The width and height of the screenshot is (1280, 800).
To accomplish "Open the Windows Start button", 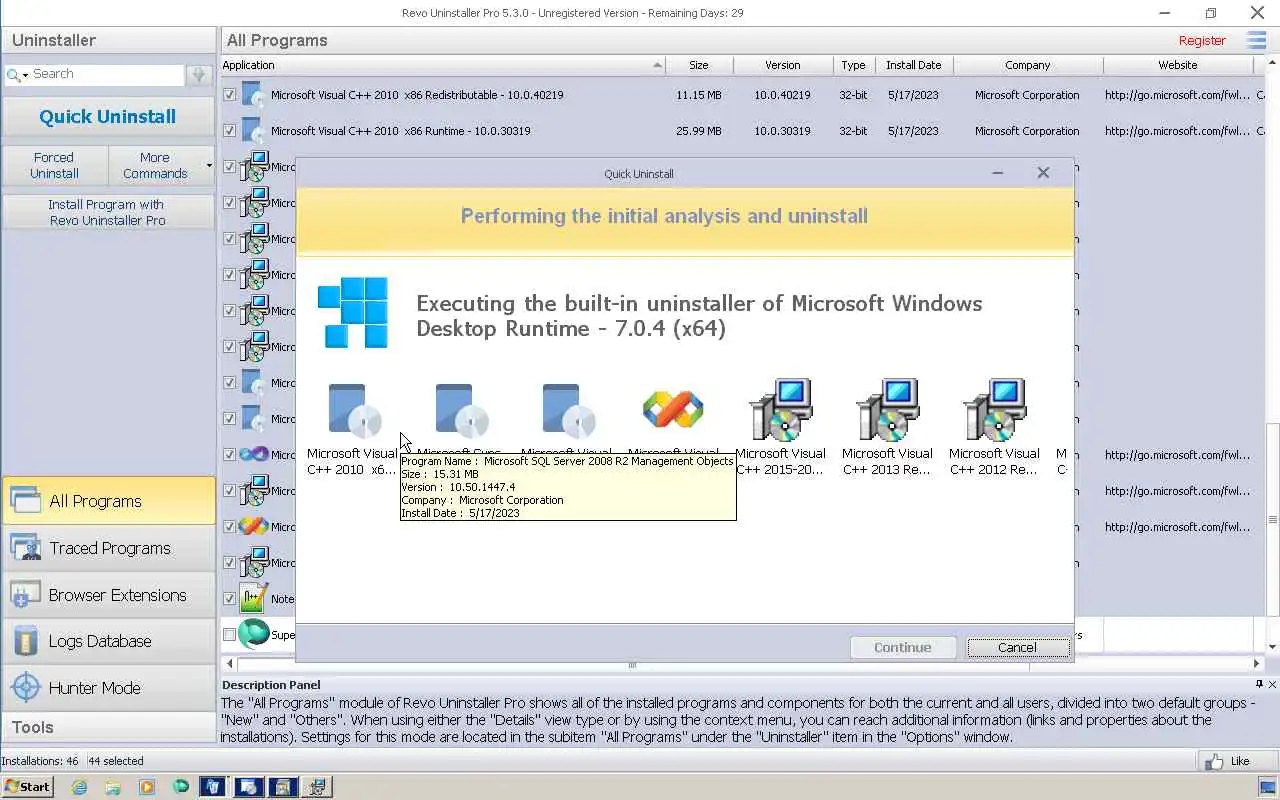I will (x=28, y=787).
